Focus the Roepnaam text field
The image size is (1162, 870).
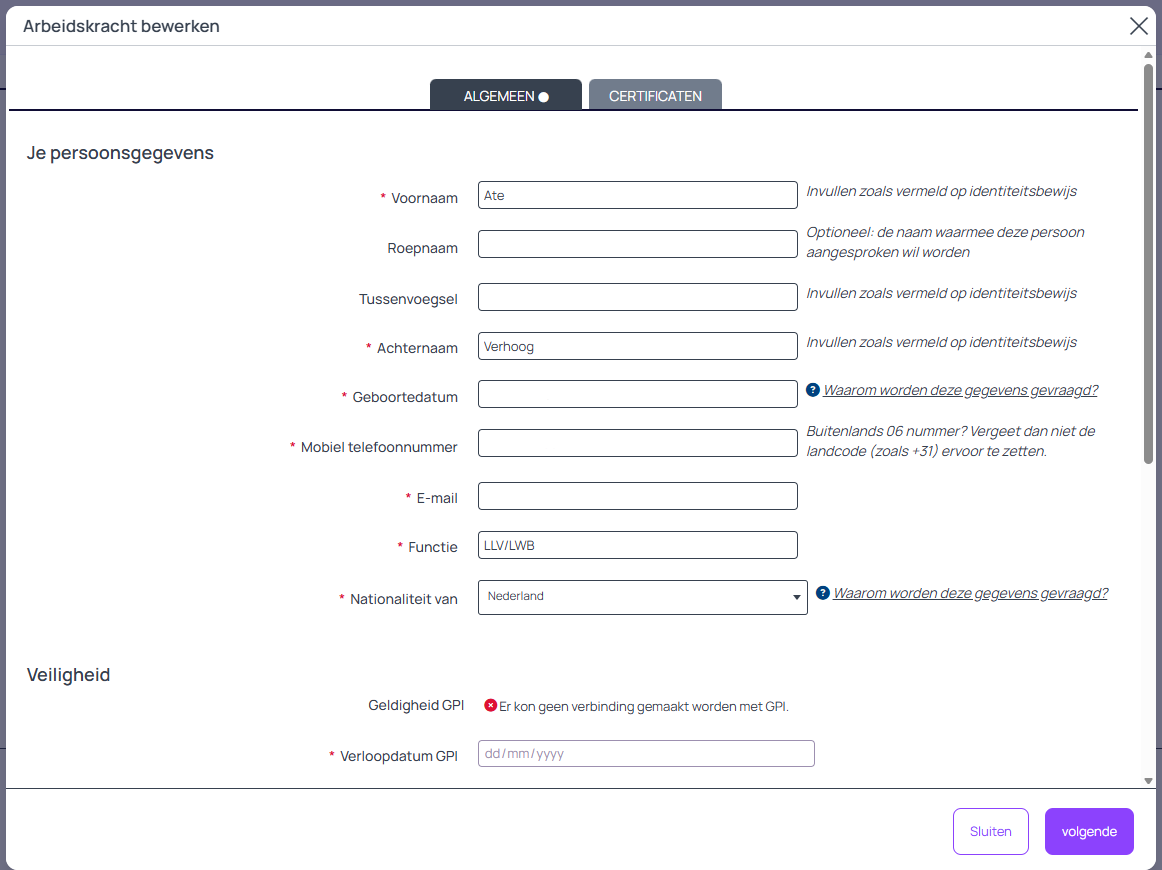[x=637, y=244]
